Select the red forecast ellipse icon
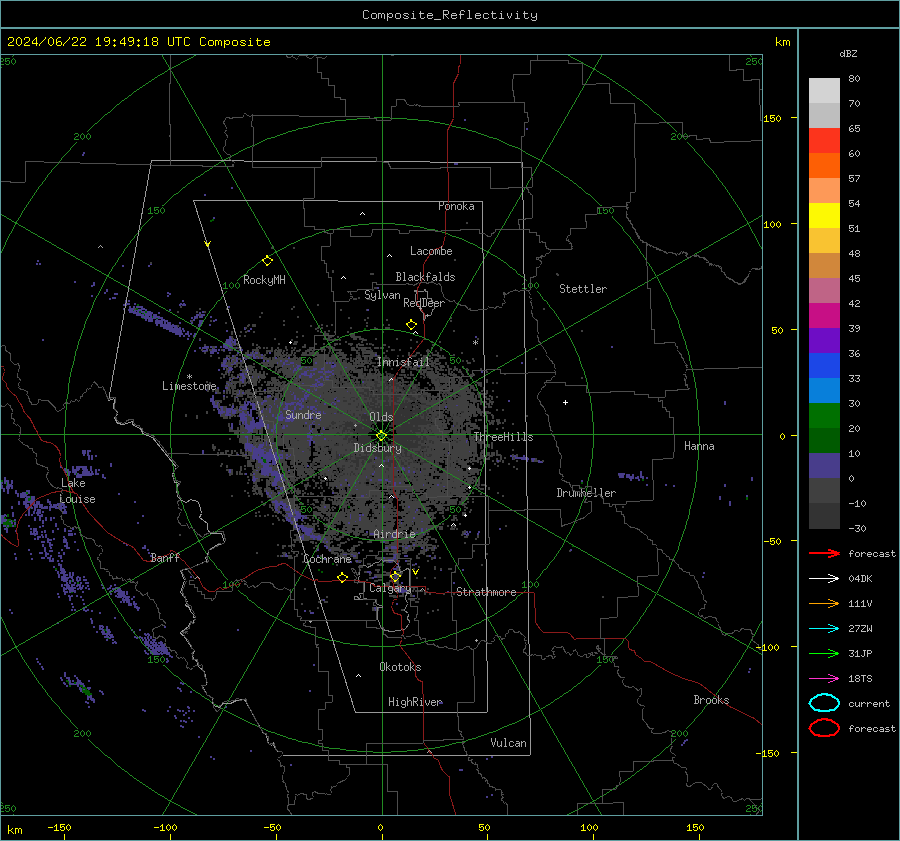Image resolution: width=900 pixels, height=841 pixels. point(824,728)
